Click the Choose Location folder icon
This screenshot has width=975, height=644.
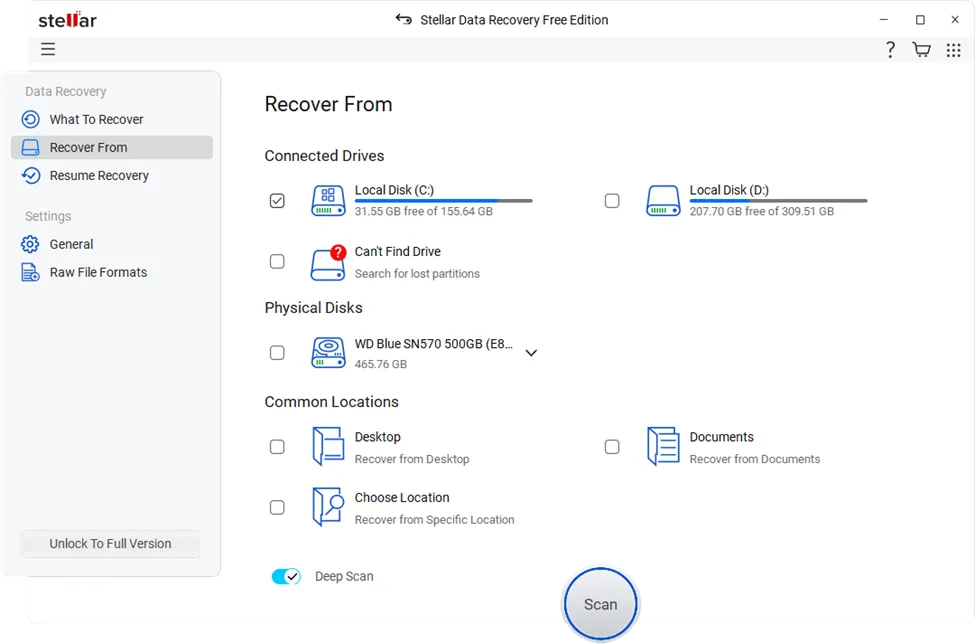click(x=328, y=507)
